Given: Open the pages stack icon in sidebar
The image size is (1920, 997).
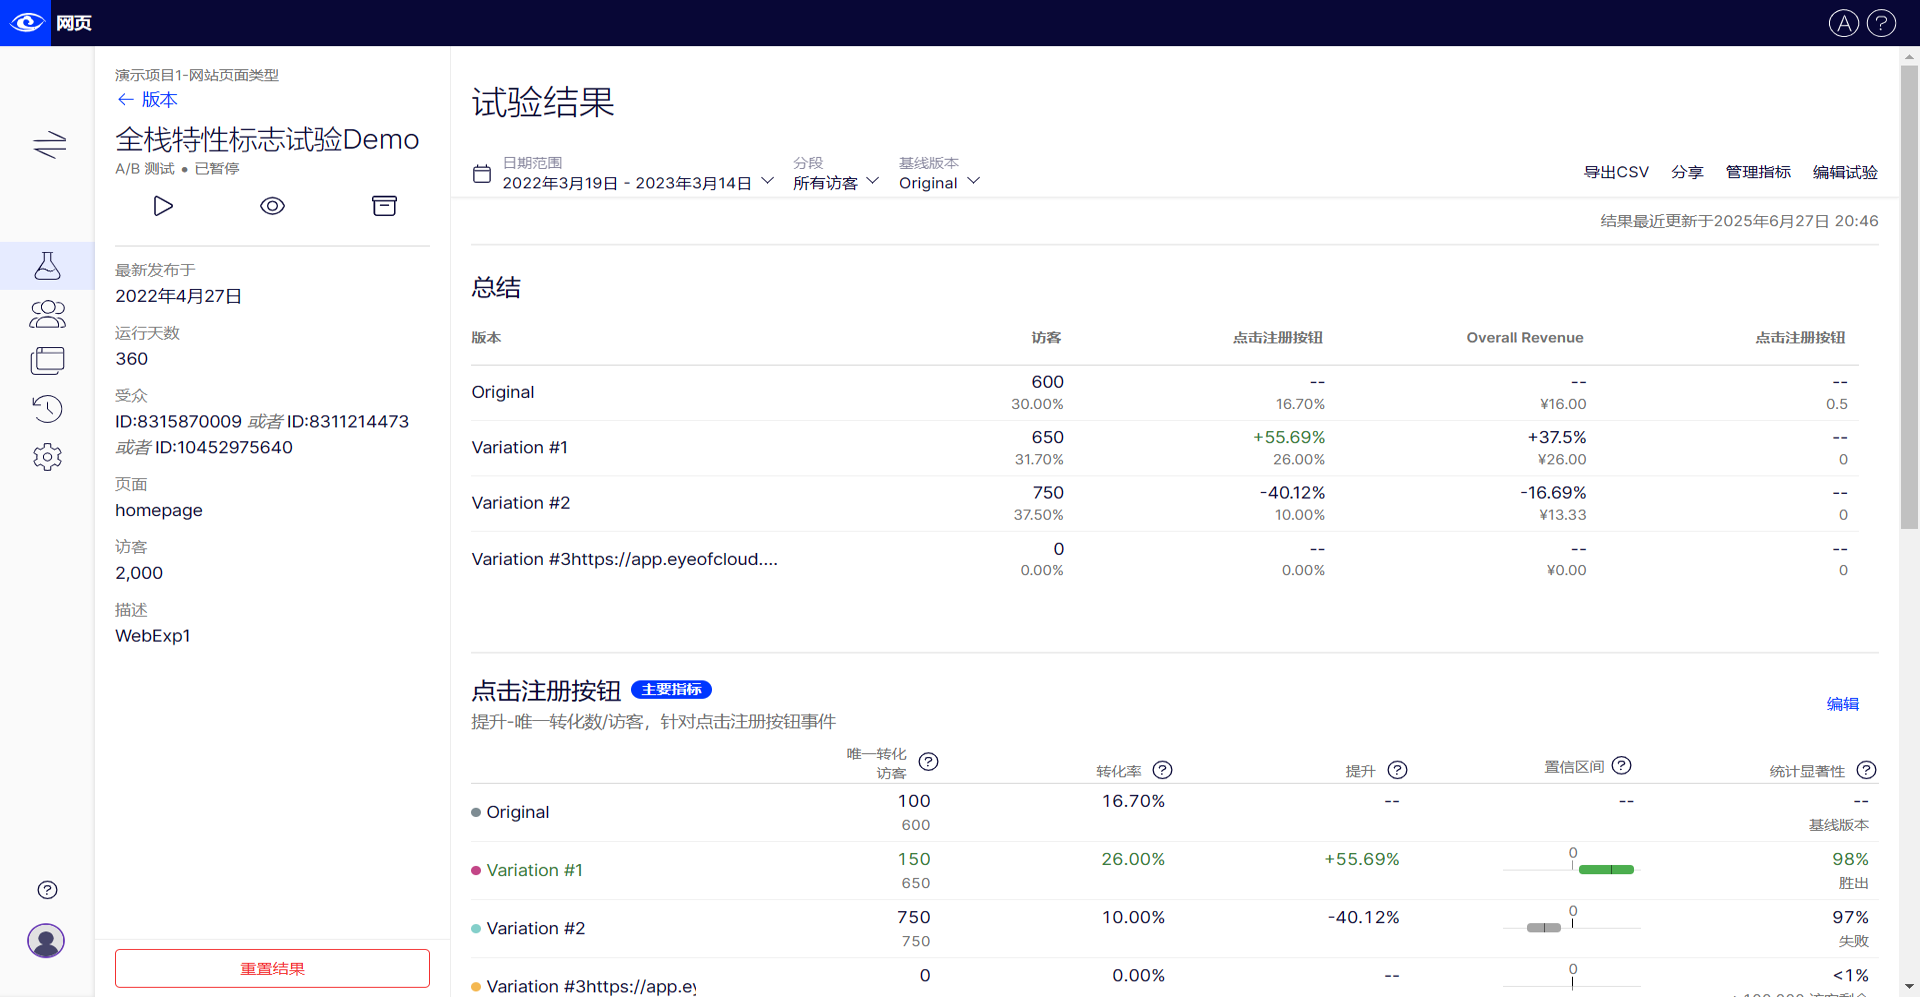Looking at the screenshot, I should click(x=47, y=361).
